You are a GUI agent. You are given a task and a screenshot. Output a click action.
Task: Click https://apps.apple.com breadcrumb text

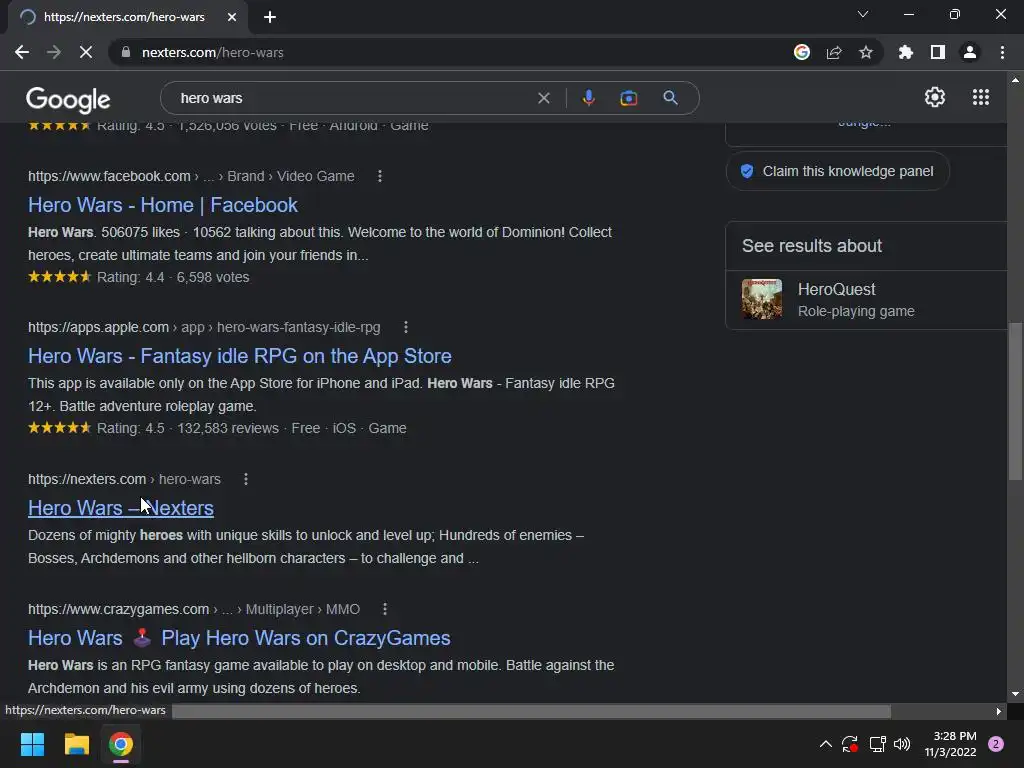pos(98,327)
